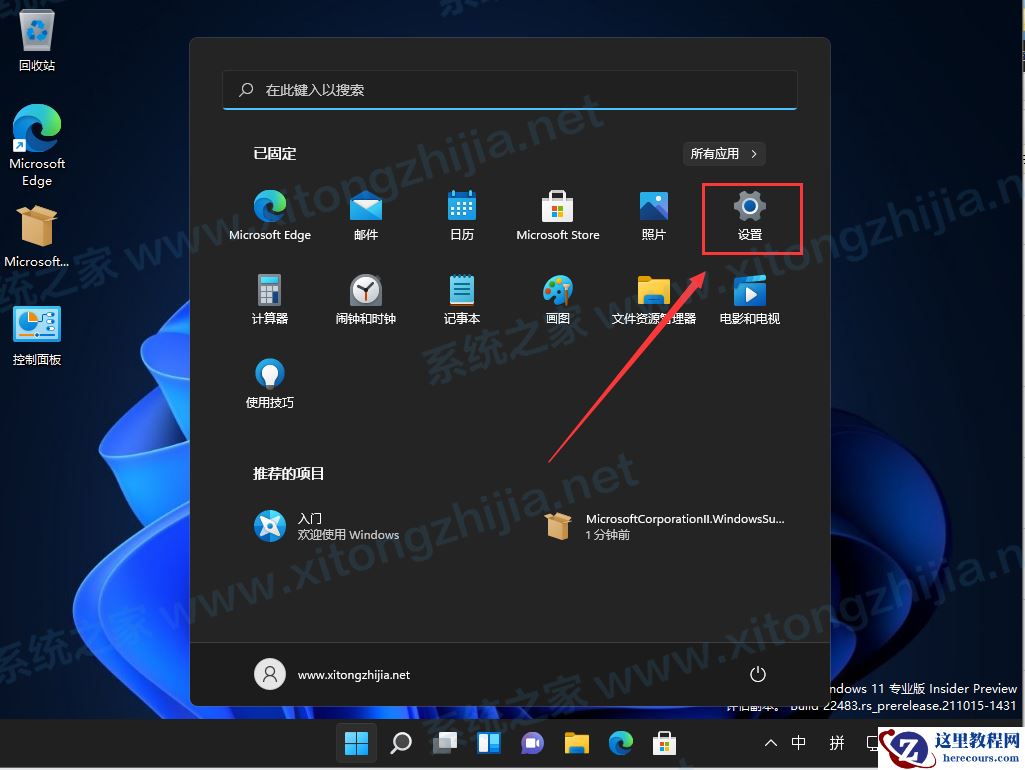This screenshot has height=770, width=1025.
Task: Open the power options menu
Action: [x=757, y=674]
